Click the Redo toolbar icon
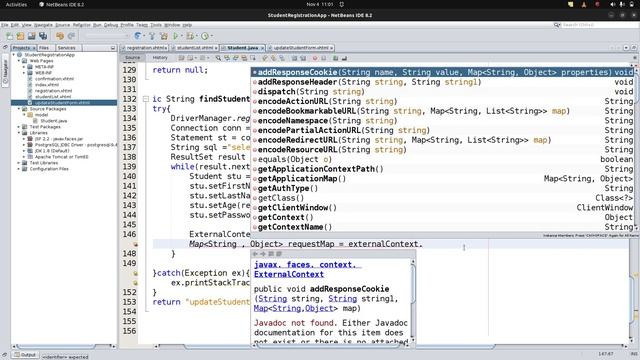The height and width of the screenshot is (360, 640). point(71,36)
